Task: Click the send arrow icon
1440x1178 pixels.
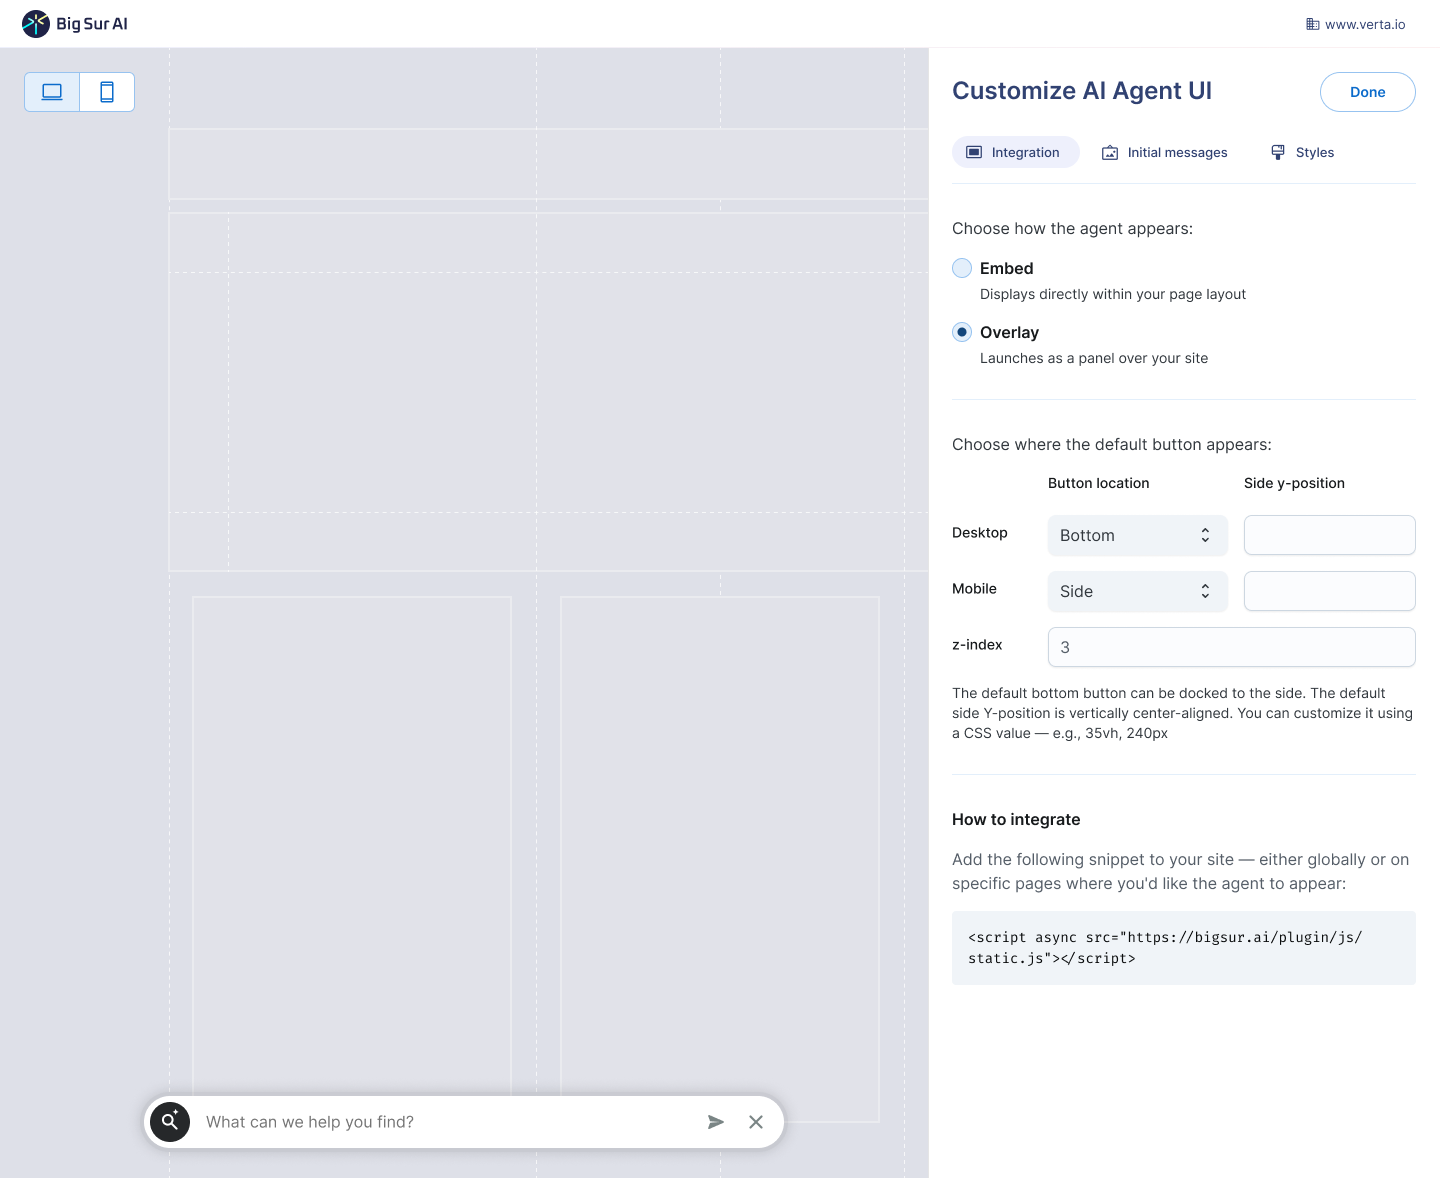Action: pyautogui.click(x=716, y=1122)
